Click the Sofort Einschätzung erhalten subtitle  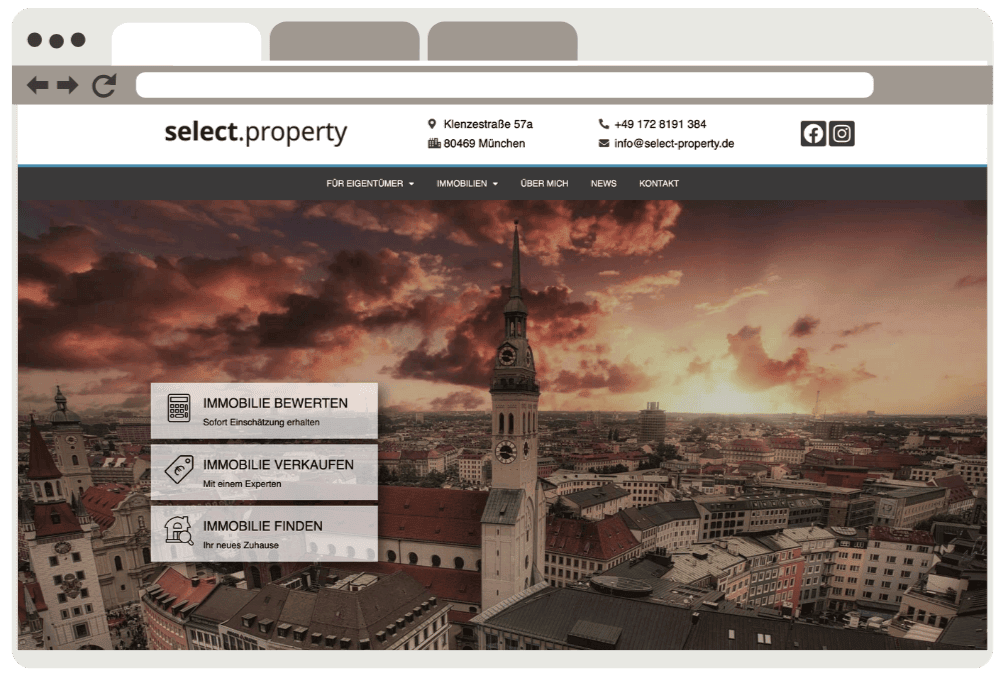[261, 422]
